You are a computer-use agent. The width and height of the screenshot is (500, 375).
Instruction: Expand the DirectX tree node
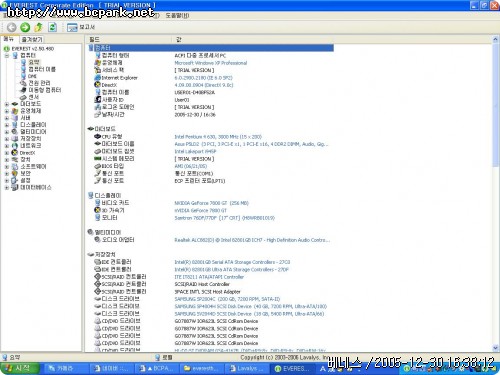pyautogui.click(x=7, y=153)
